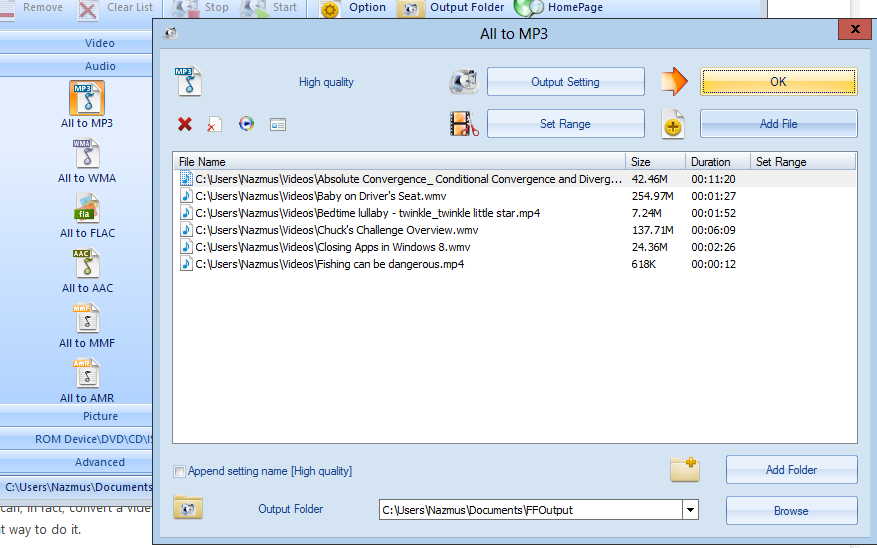The image size is (877, 548).
Task: Click the red X remove file icon
Action: click(185, 124)
